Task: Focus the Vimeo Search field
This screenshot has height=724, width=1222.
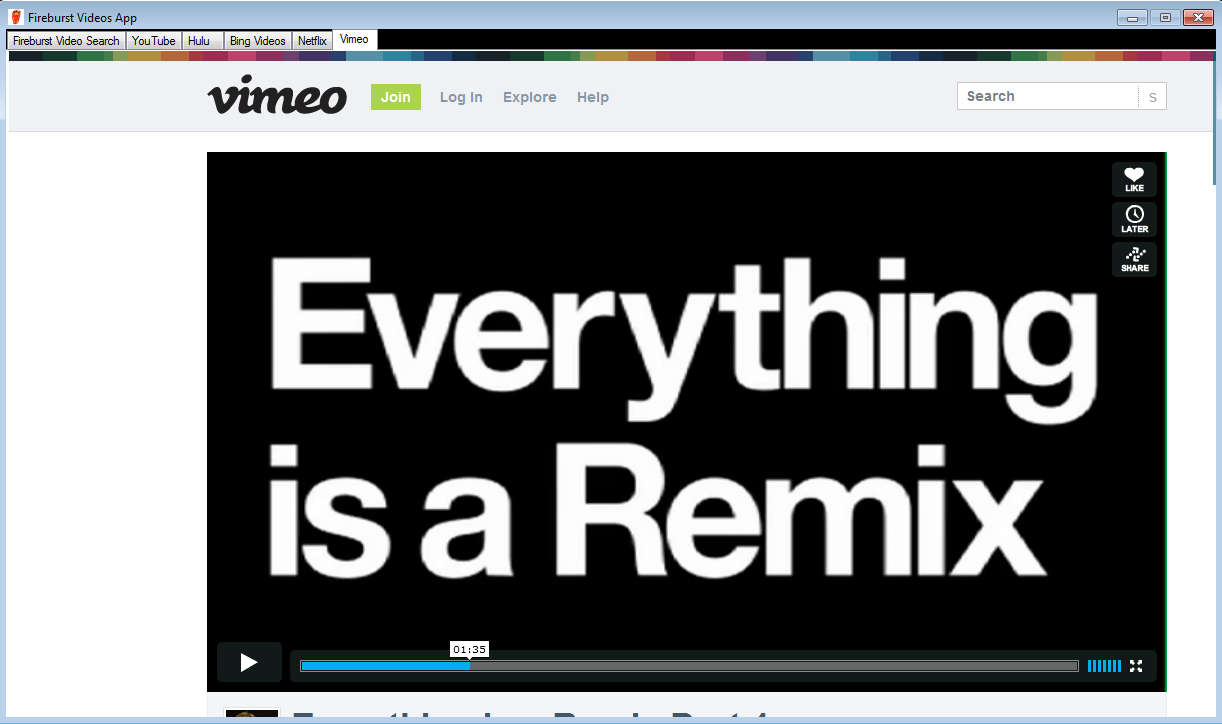Action: click(1047, 96)
